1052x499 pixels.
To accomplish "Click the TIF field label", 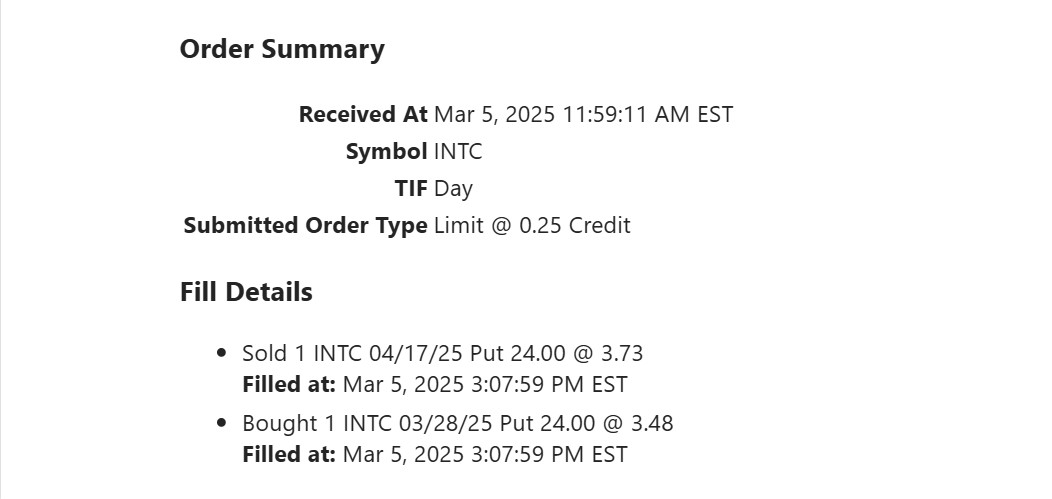I will (411, 189).
